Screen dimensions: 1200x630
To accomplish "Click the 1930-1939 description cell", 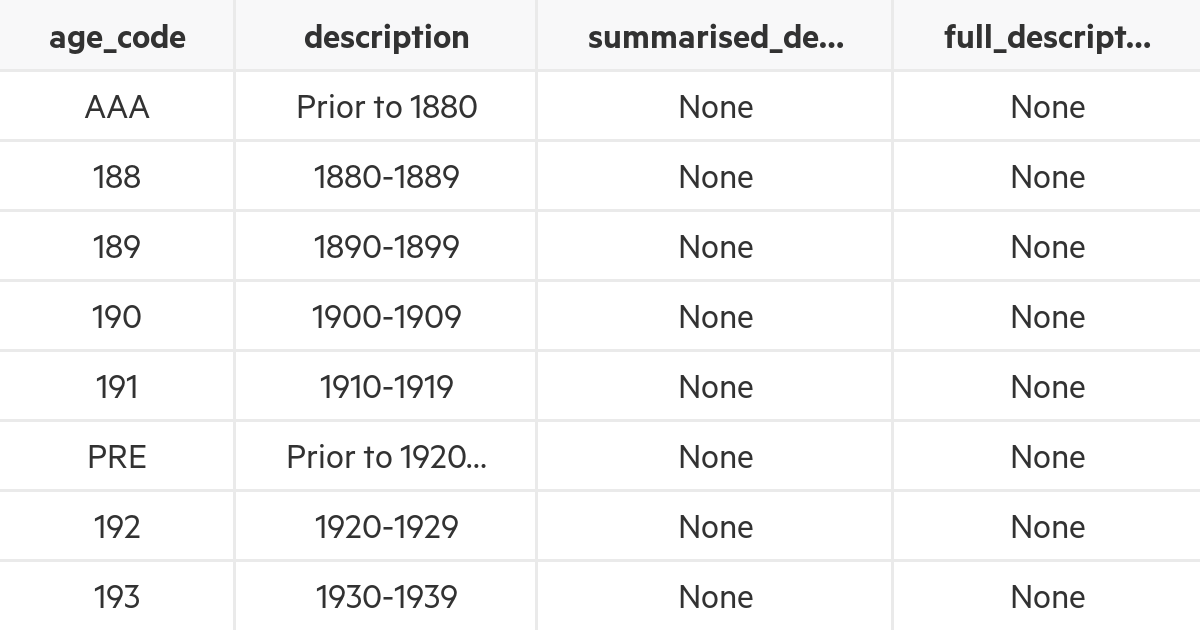I will 386,597.
